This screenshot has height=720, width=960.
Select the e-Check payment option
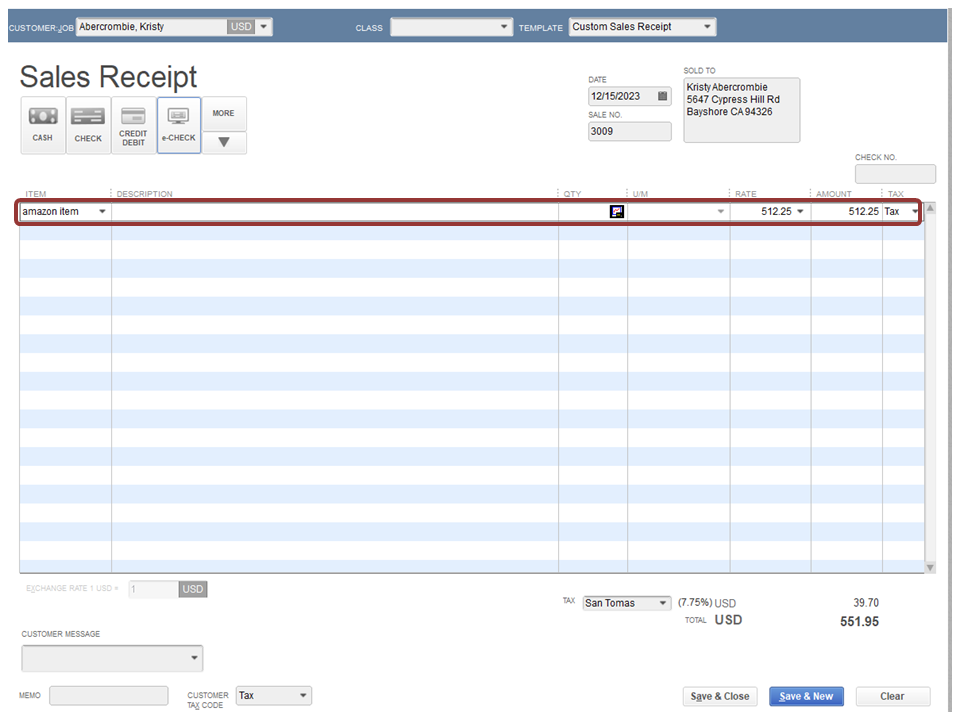pos(179,126)
